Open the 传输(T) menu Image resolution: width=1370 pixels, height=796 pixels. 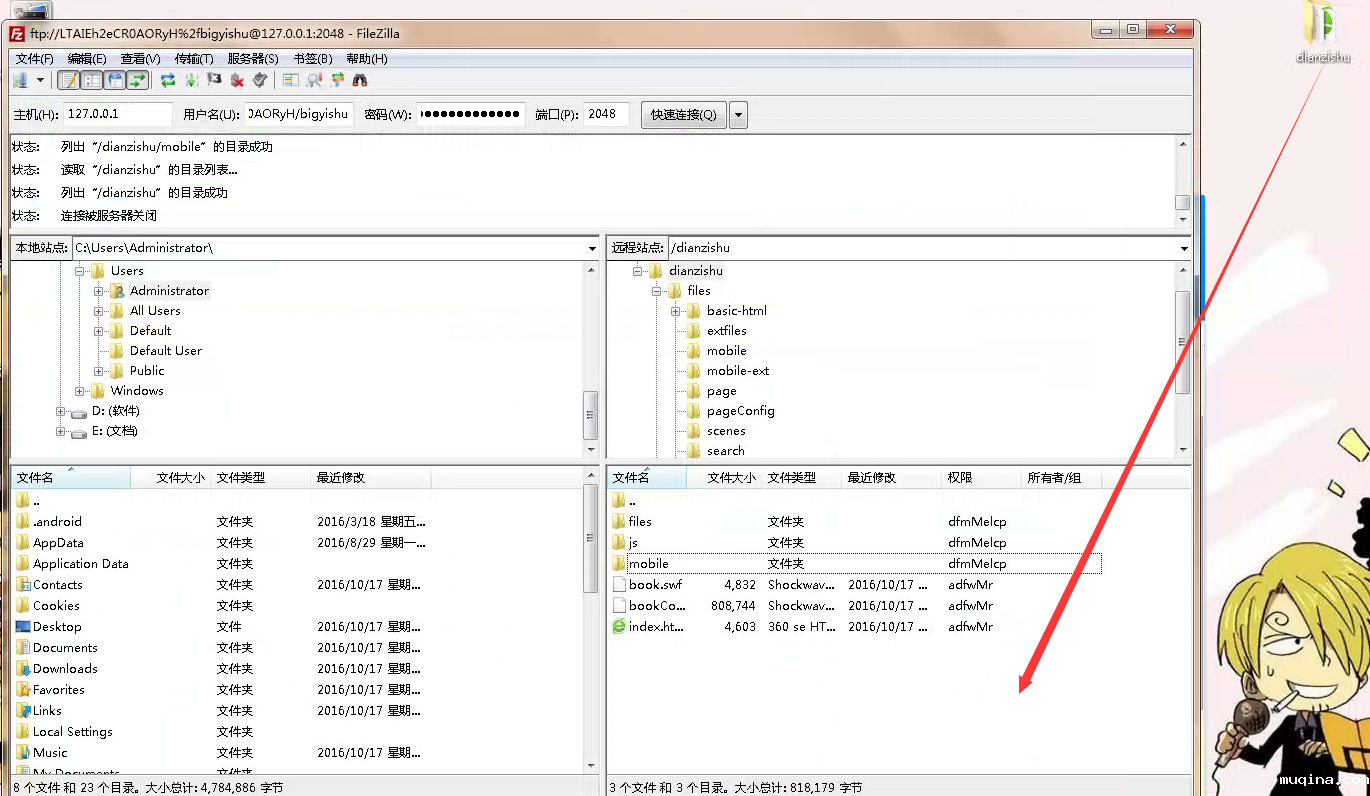(x=194, y=59)
